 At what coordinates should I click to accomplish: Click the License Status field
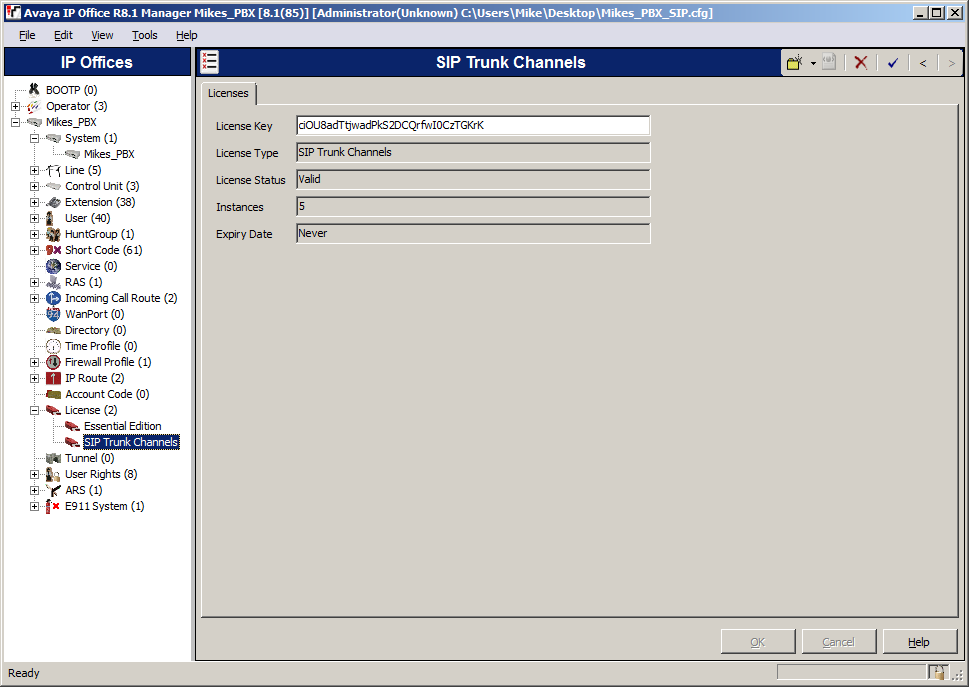tap(473, 180)
